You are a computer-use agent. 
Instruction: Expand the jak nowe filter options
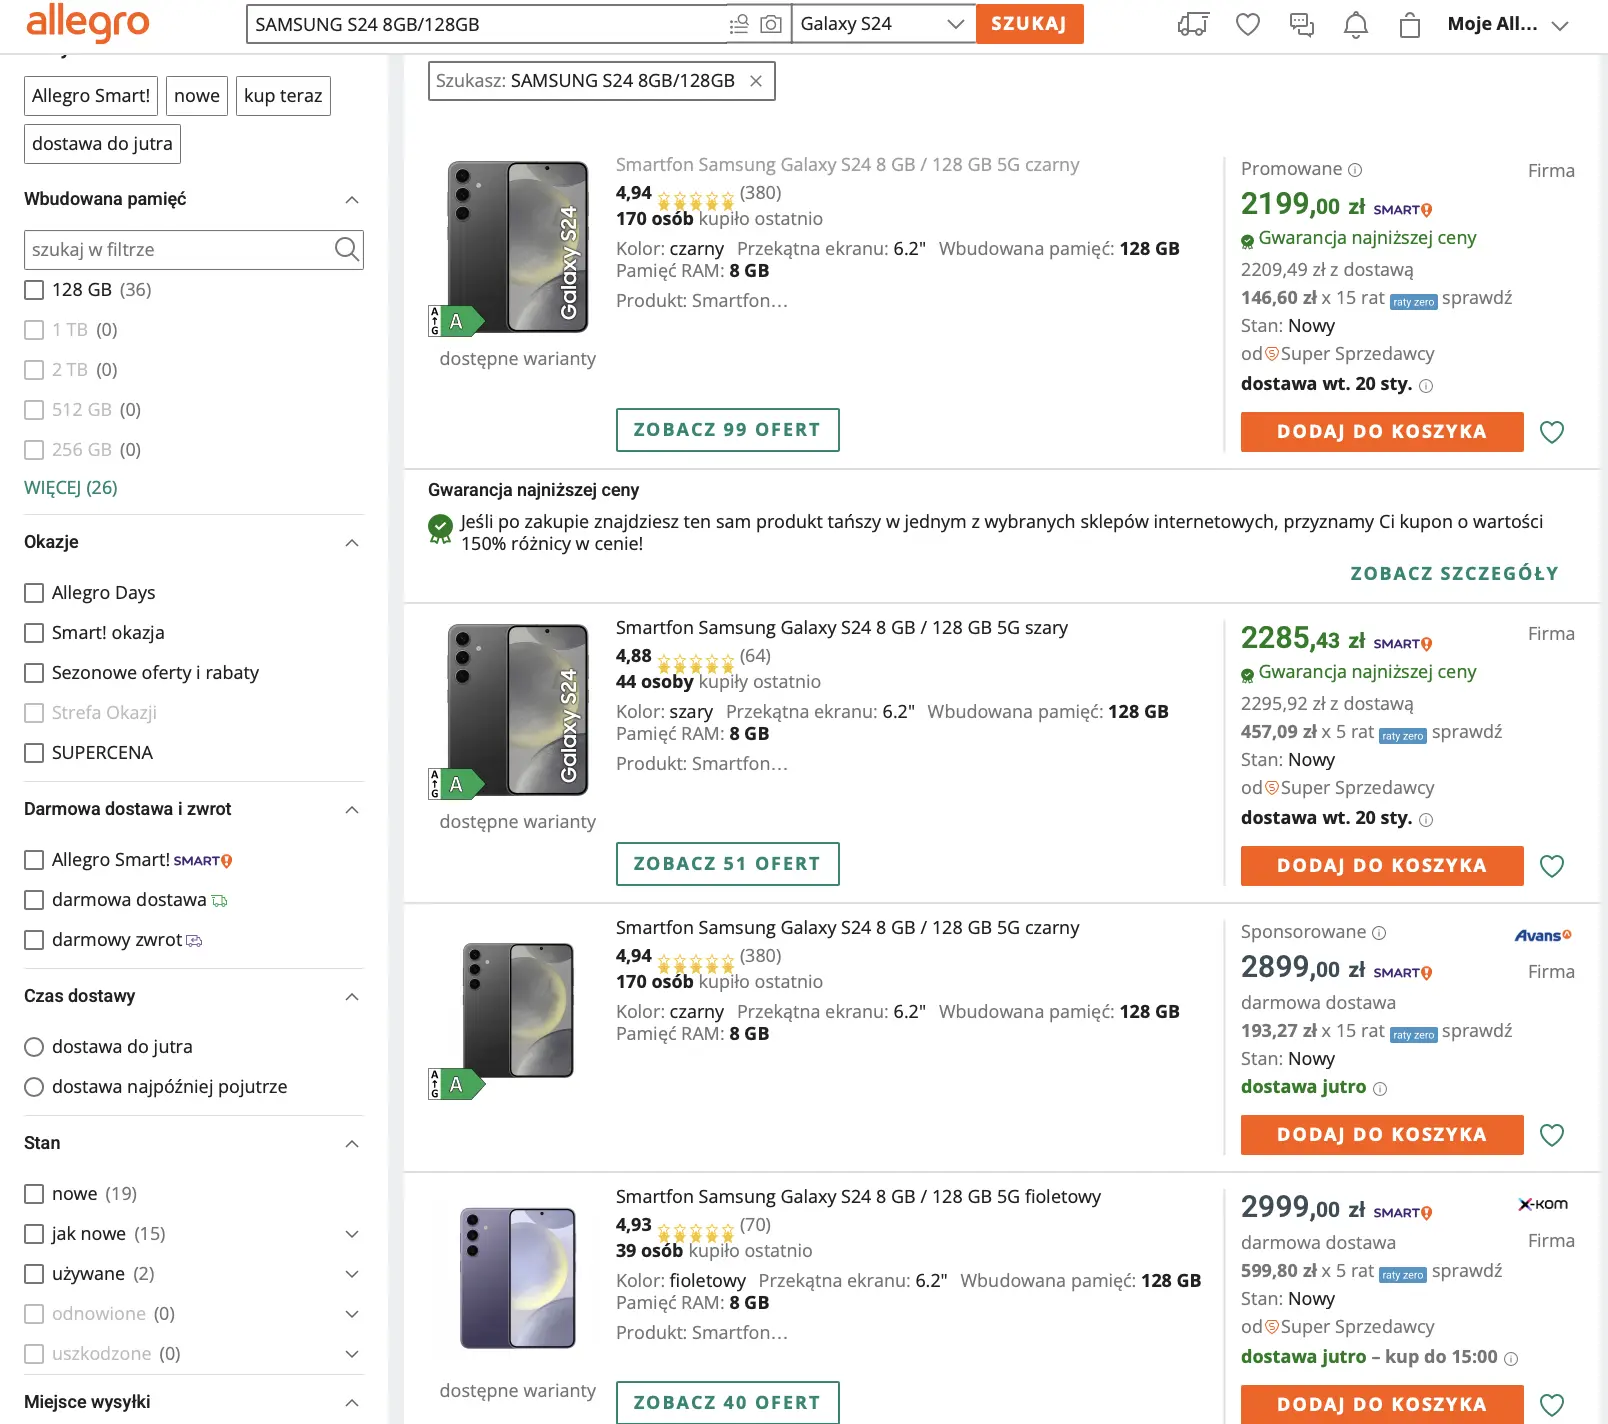pyautogui.click(x=352, y=1234)
